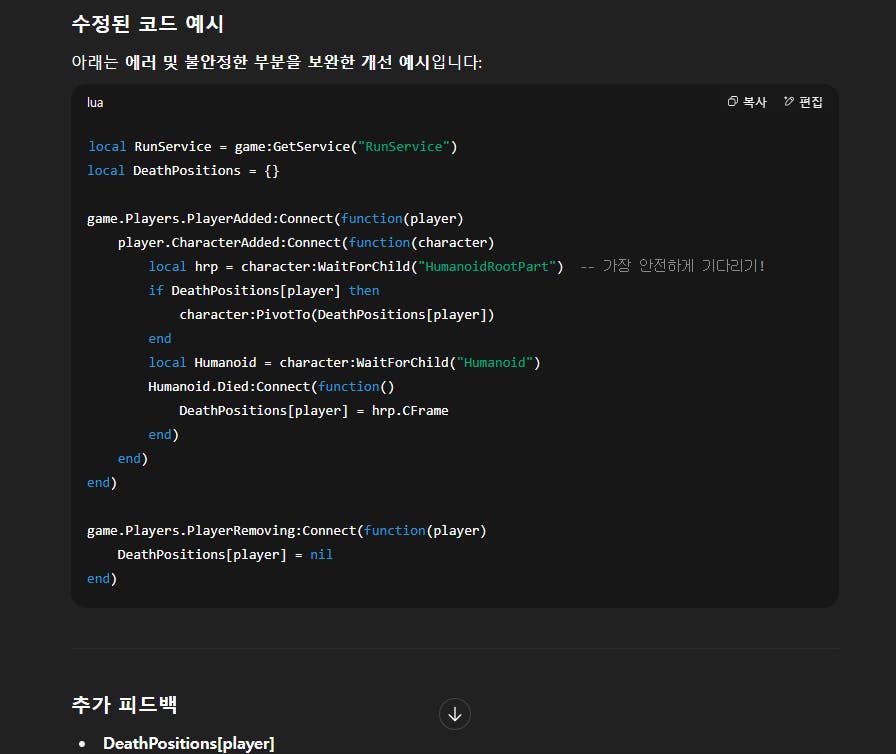Click the heading '수정된 코드 예시'
Viewport: 896px width, 754px height.
tap(147, 24)
